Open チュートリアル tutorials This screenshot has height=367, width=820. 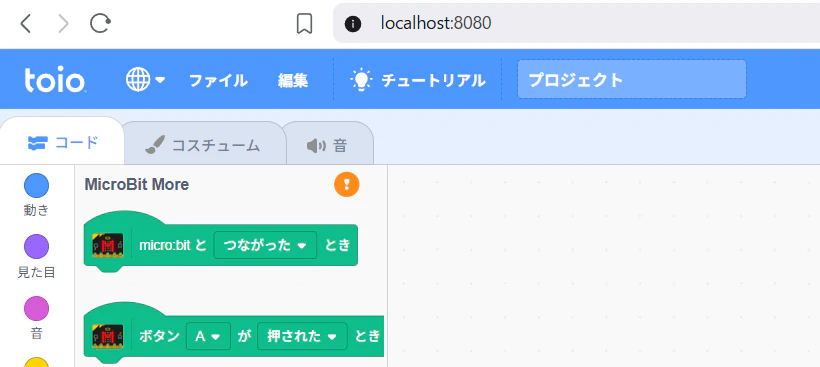[x=418, y=80]
